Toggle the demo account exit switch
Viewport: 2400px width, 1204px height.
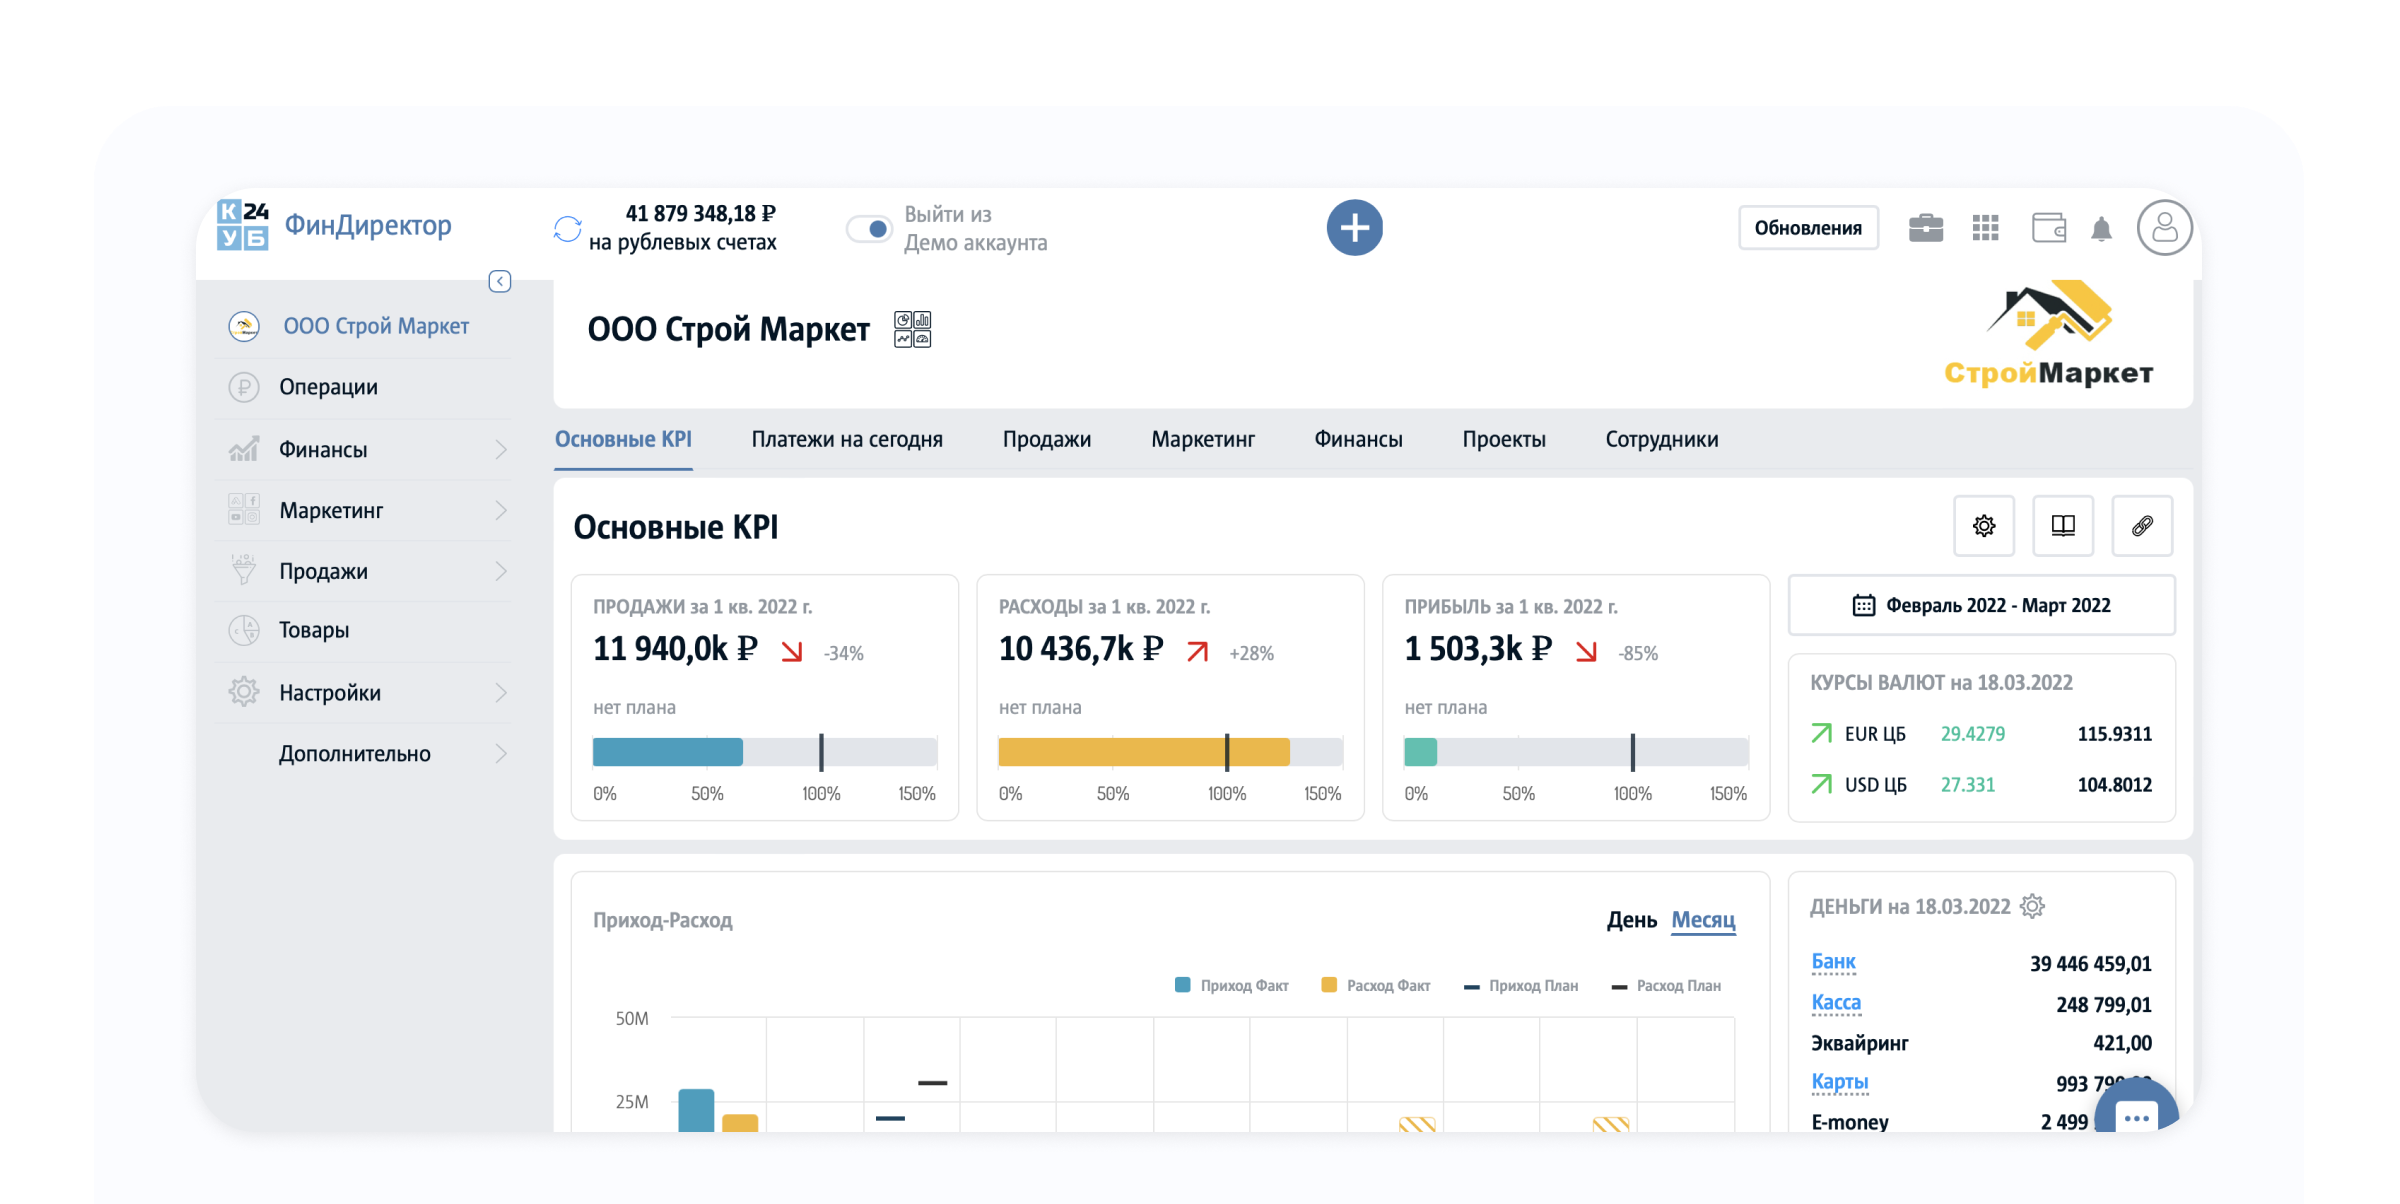[868, 229]
